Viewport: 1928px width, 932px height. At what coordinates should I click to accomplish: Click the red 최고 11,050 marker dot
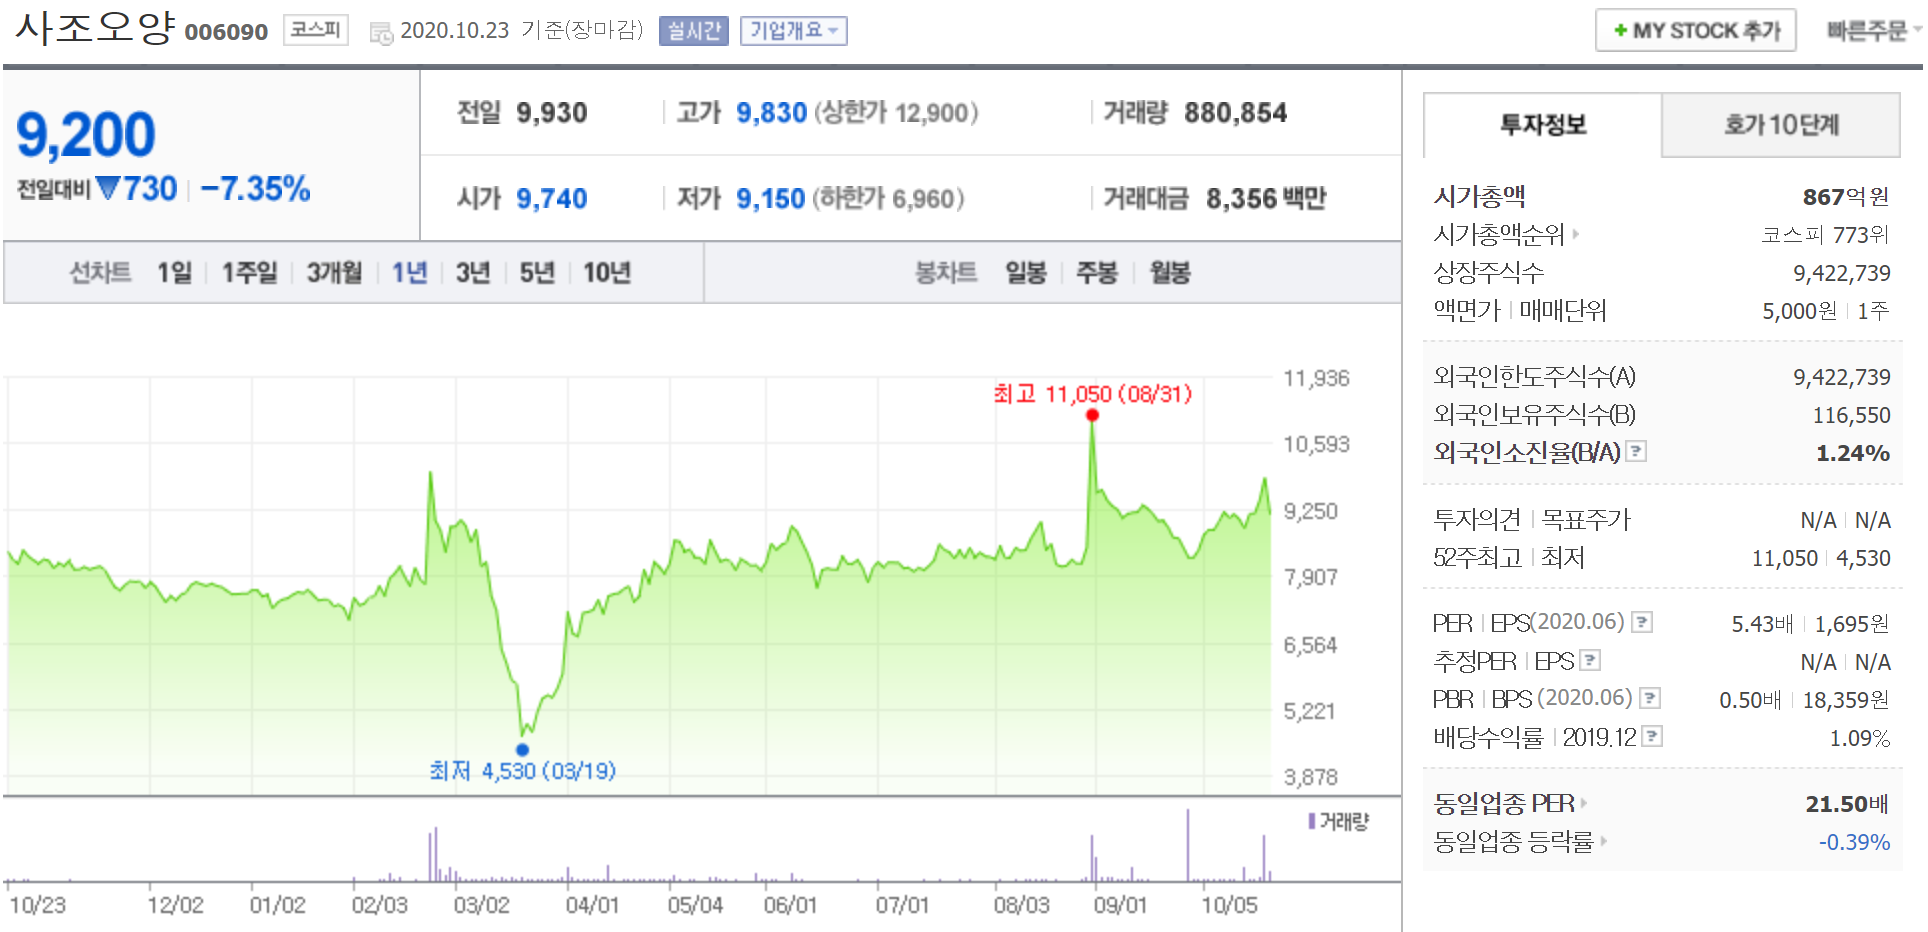[x=1092, y=415]
